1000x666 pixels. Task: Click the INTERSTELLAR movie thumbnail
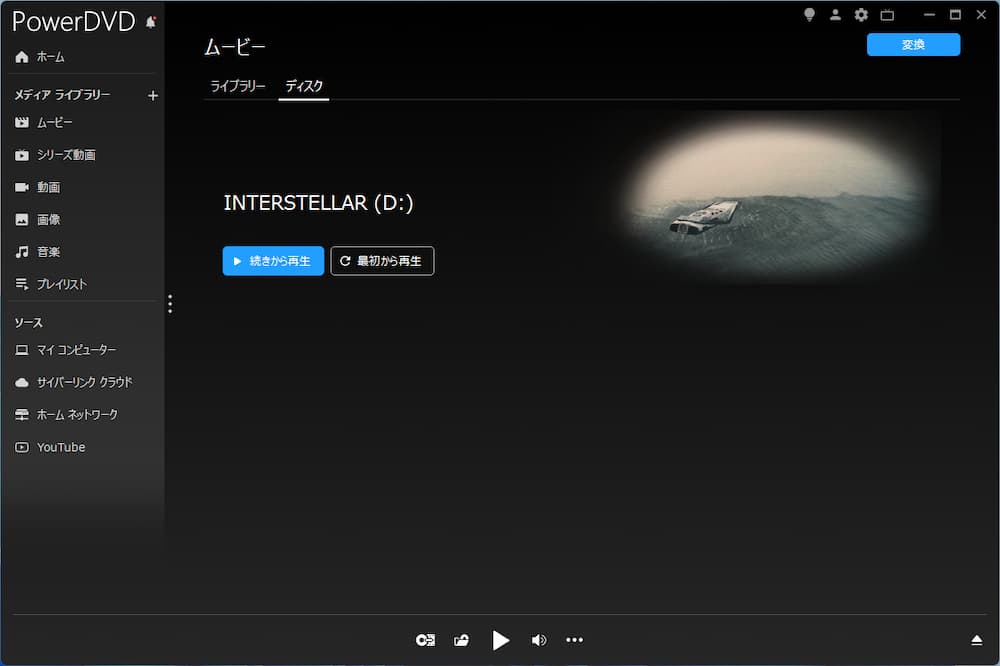pyautogui.click(x=776, y=199)
